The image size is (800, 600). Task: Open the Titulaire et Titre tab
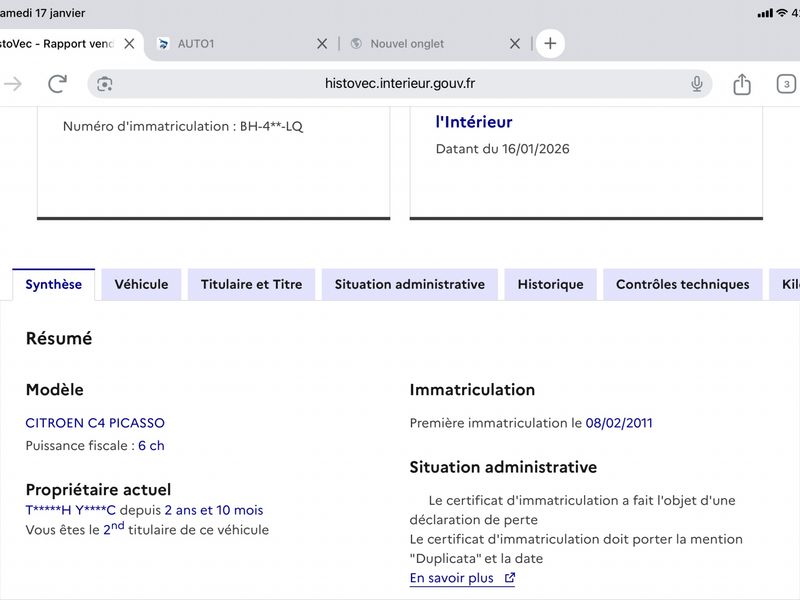[252, 284]
